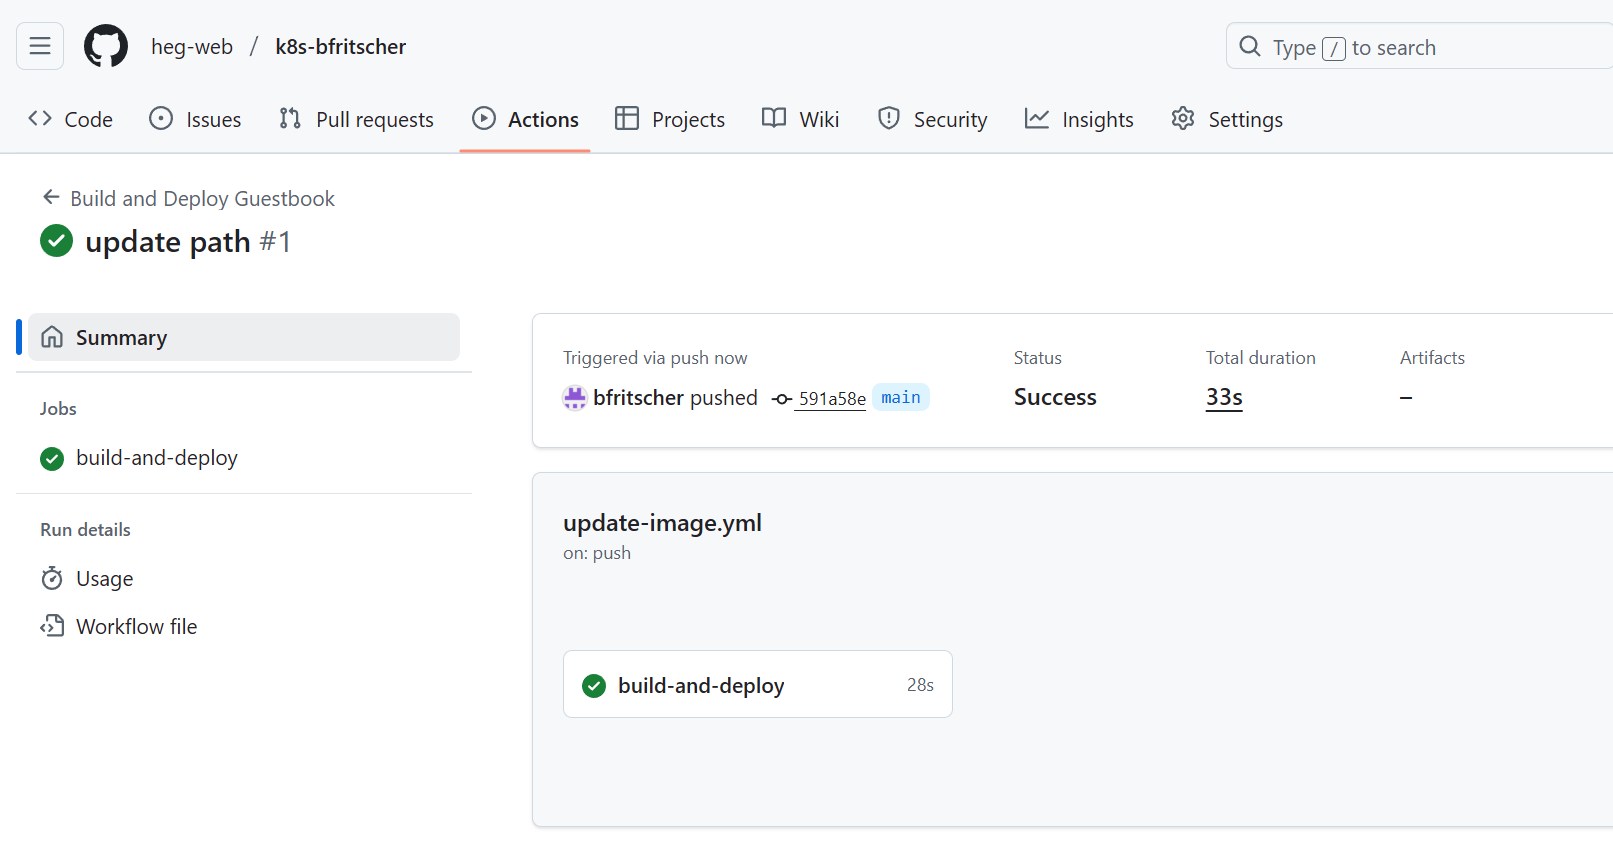Open the hamburger navigation menu
This screenshot has width=1613, height=849.
tap(40, 46)
